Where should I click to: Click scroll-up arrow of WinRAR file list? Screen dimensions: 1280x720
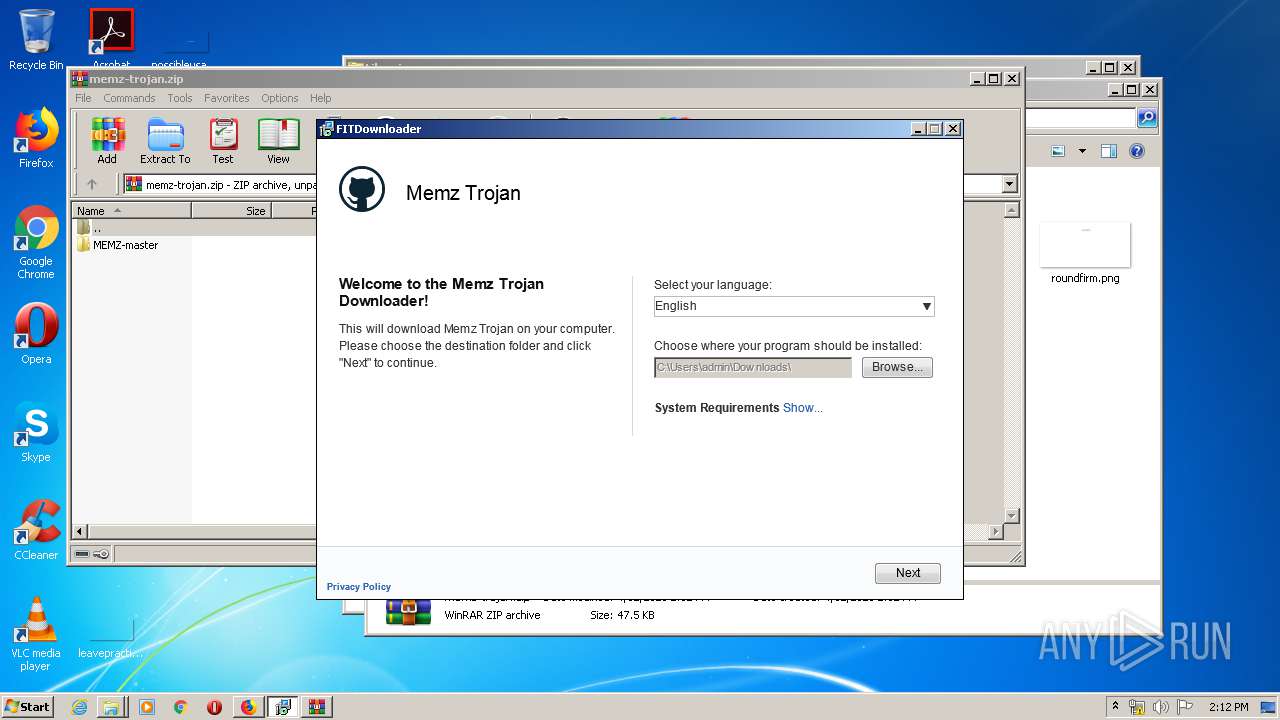coord(1011,210)
